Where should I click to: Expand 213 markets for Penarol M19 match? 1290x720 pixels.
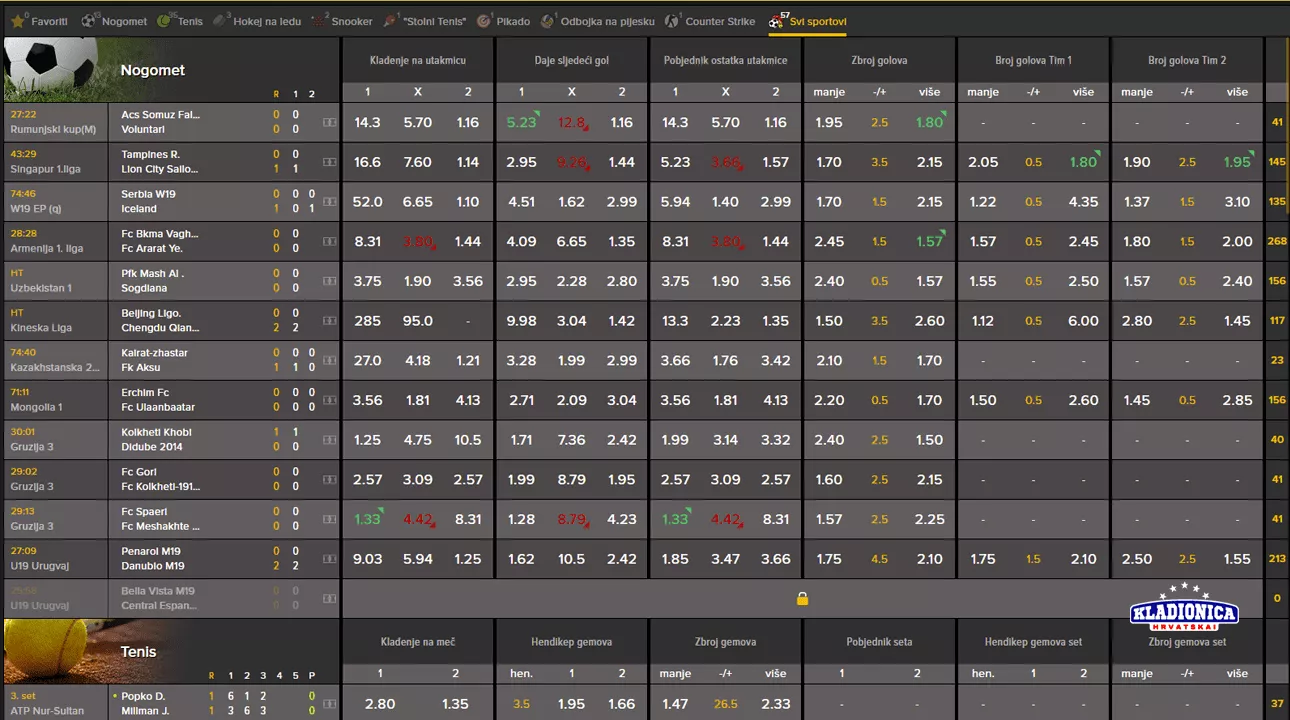coord(1276,559)
